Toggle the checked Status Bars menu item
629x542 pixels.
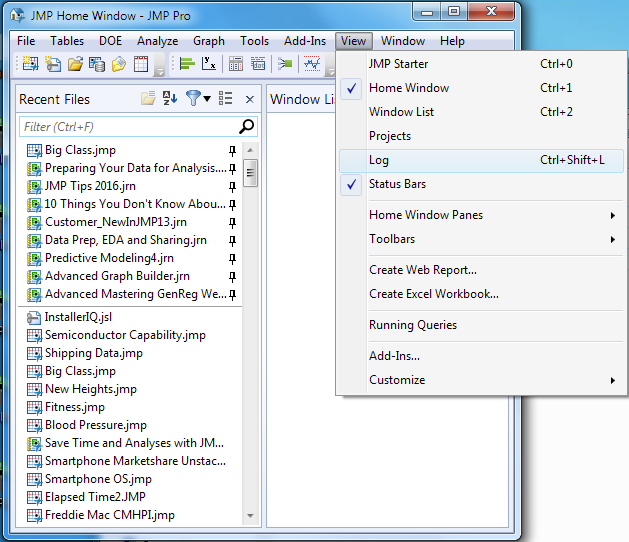(x=481, y=184)
